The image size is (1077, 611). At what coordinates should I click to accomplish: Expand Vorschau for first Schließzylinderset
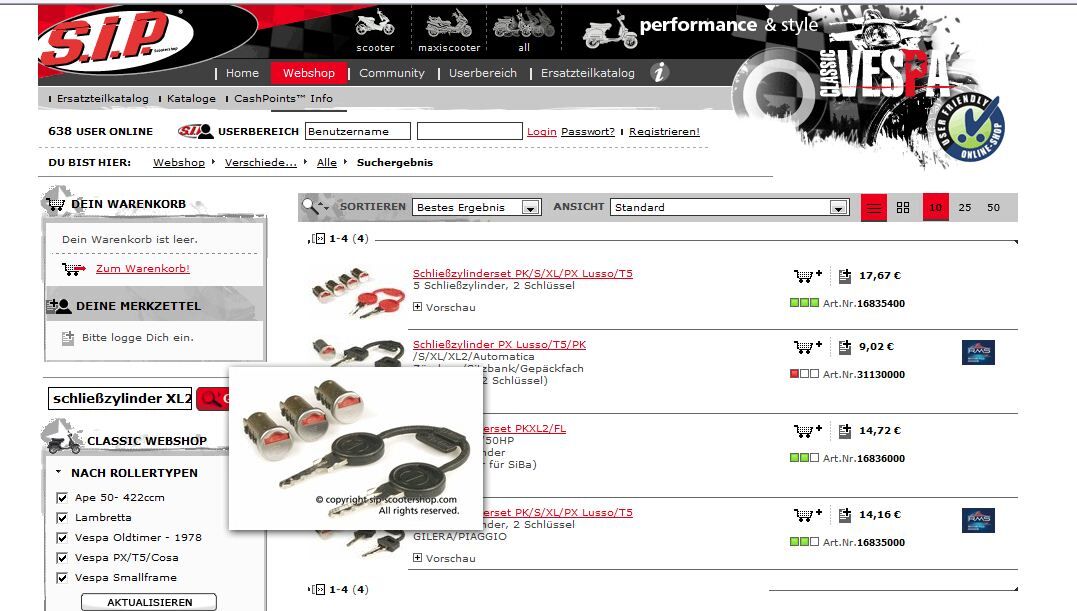click(444, 307)
